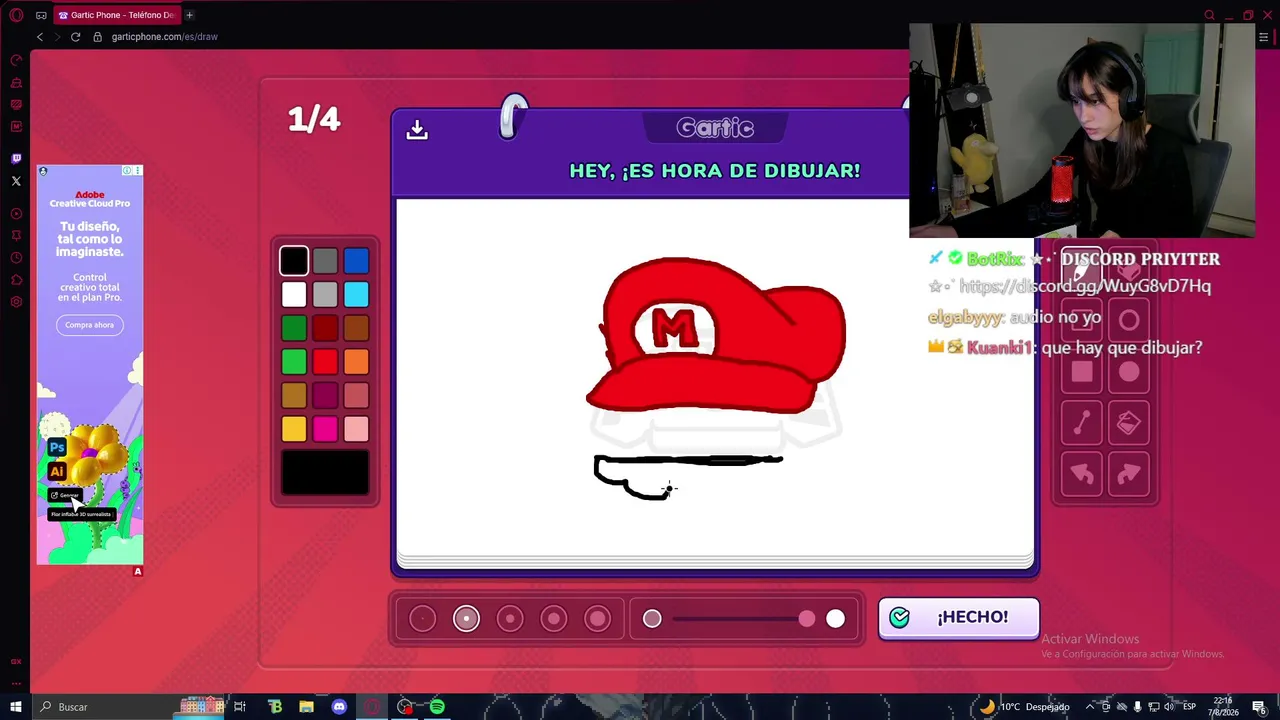The height and width of the screenshot is (720, 1280).
Task: Adjust the opacity slider handle
Action: pyautogui.click(x=807, y=619)
